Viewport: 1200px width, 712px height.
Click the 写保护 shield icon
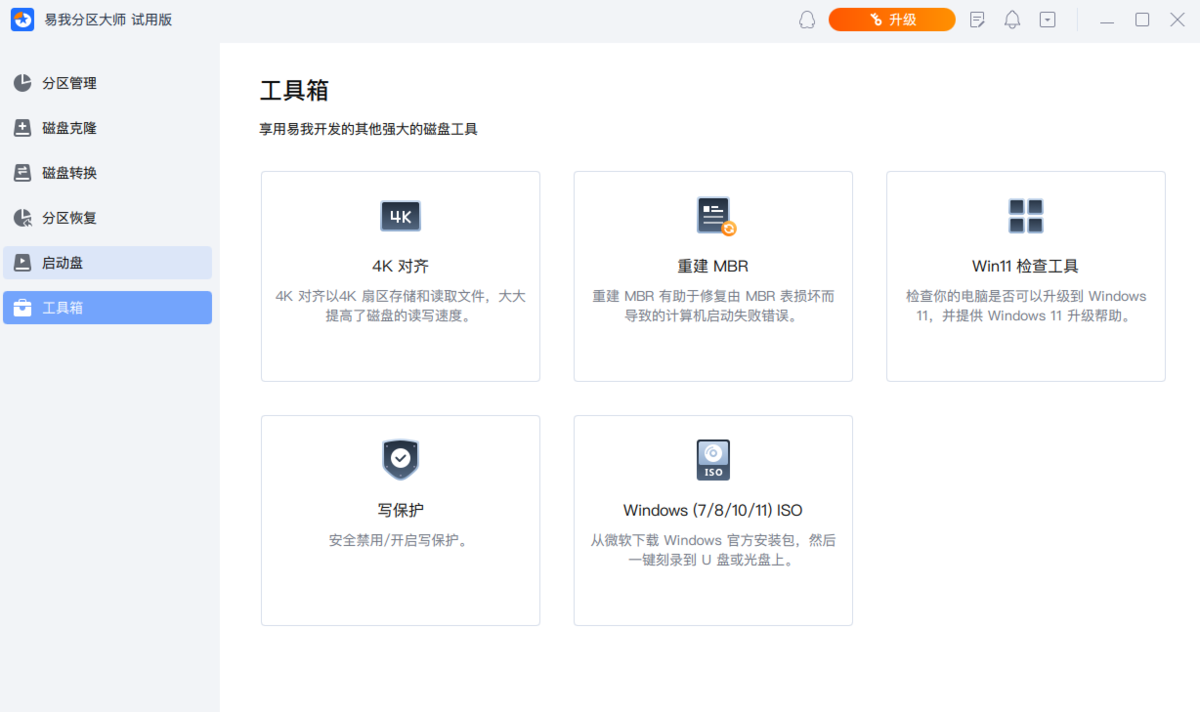pyautogui.click(x=400, y=460)
